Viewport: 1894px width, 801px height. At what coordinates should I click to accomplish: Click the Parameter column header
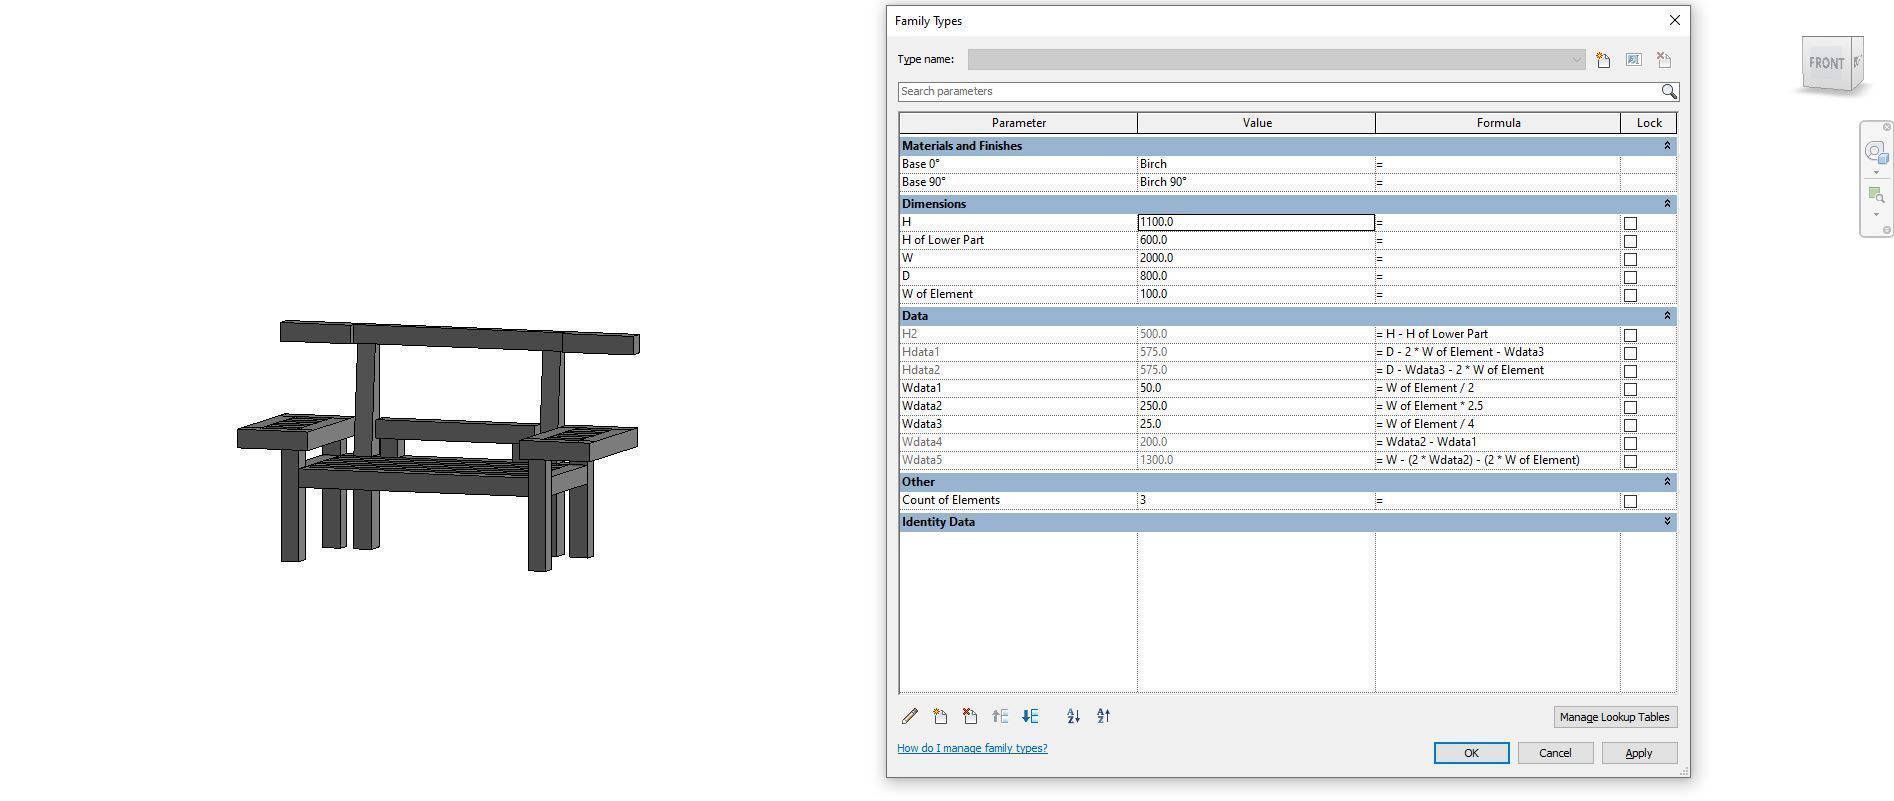1018,123
